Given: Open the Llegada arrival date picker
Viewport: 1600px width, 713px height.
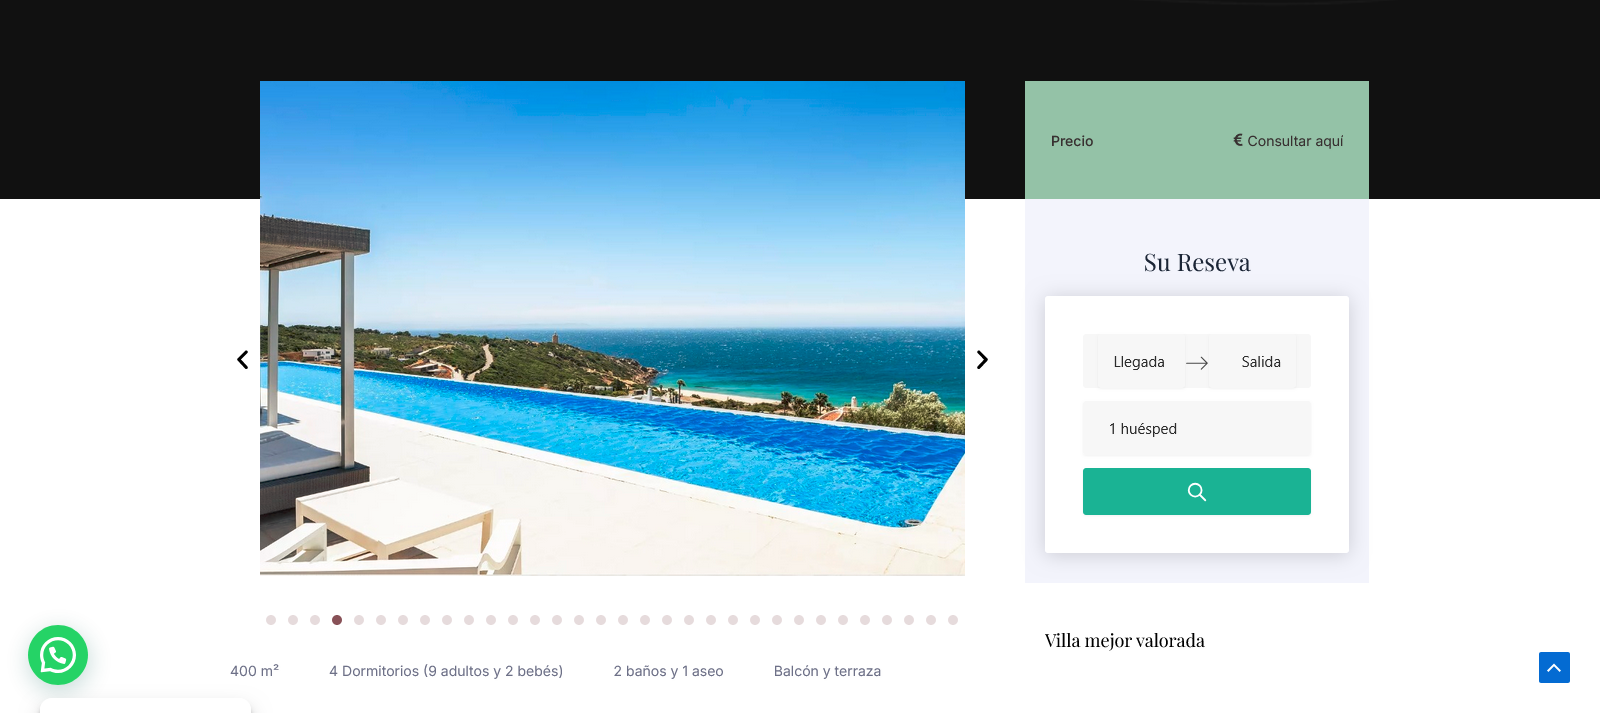Looking at the screenshot, I should pyautogui.click(x=1139, y=362).
